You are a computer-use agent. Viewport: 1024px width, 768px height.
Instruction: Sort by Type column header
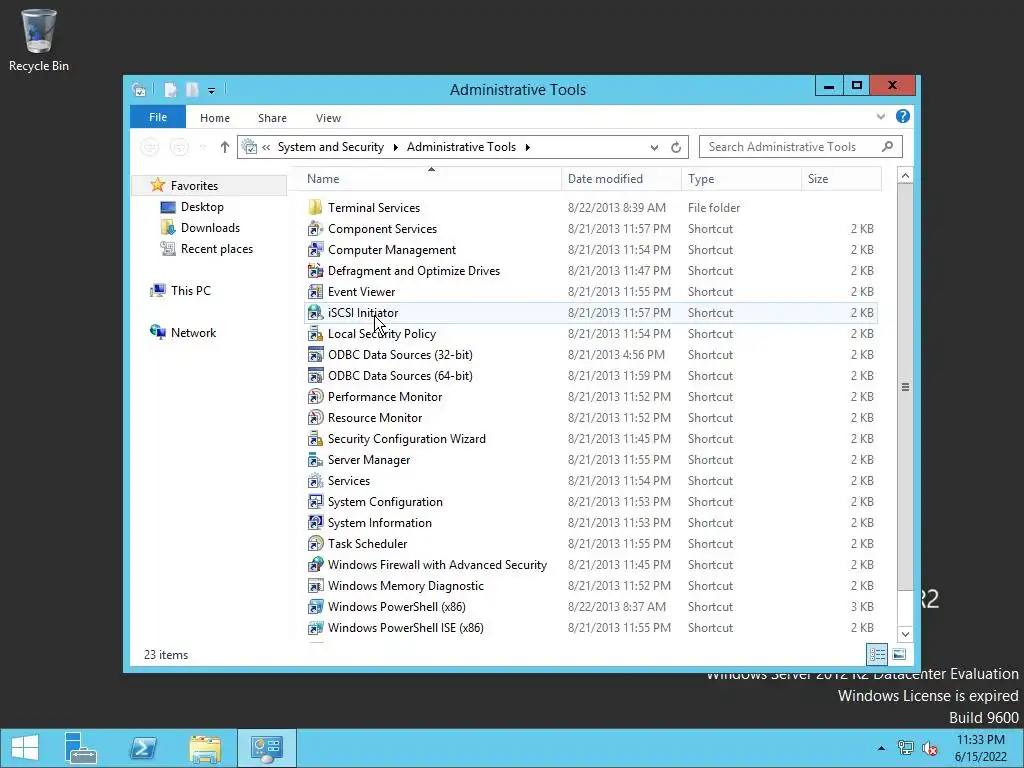click(x=741, y=179)
